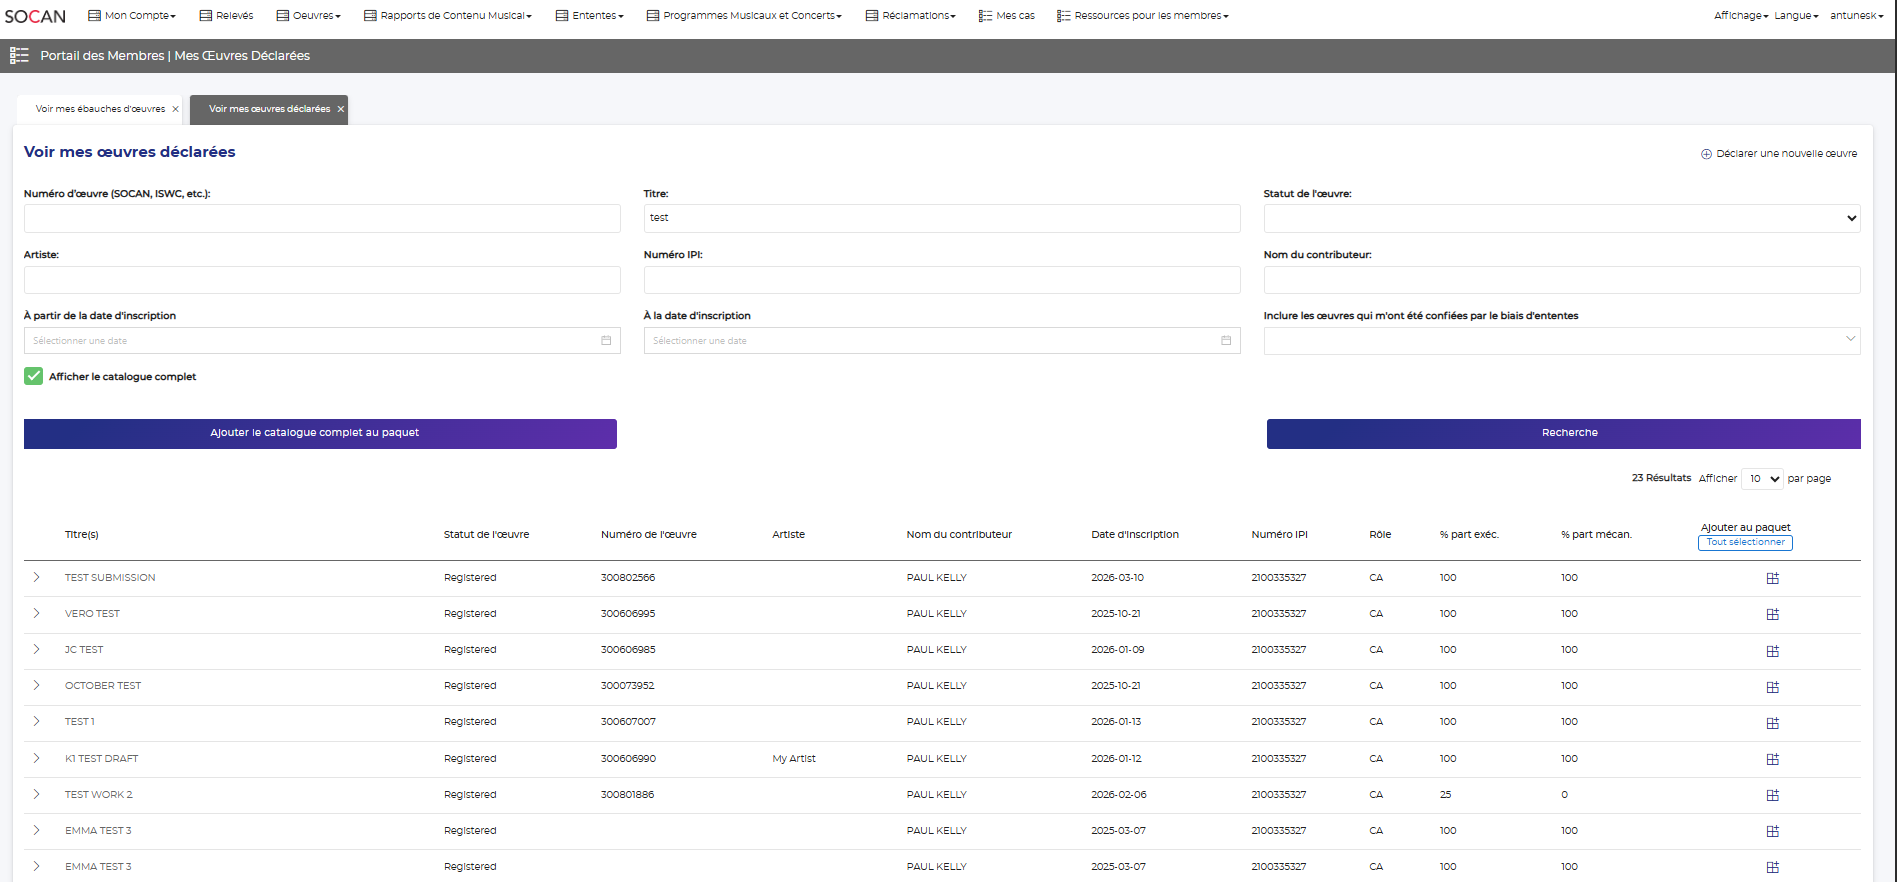This screenshot has height=882, width=1897.
Task: Add TEST WORK 2 row to package
Action: point(1772,795)
